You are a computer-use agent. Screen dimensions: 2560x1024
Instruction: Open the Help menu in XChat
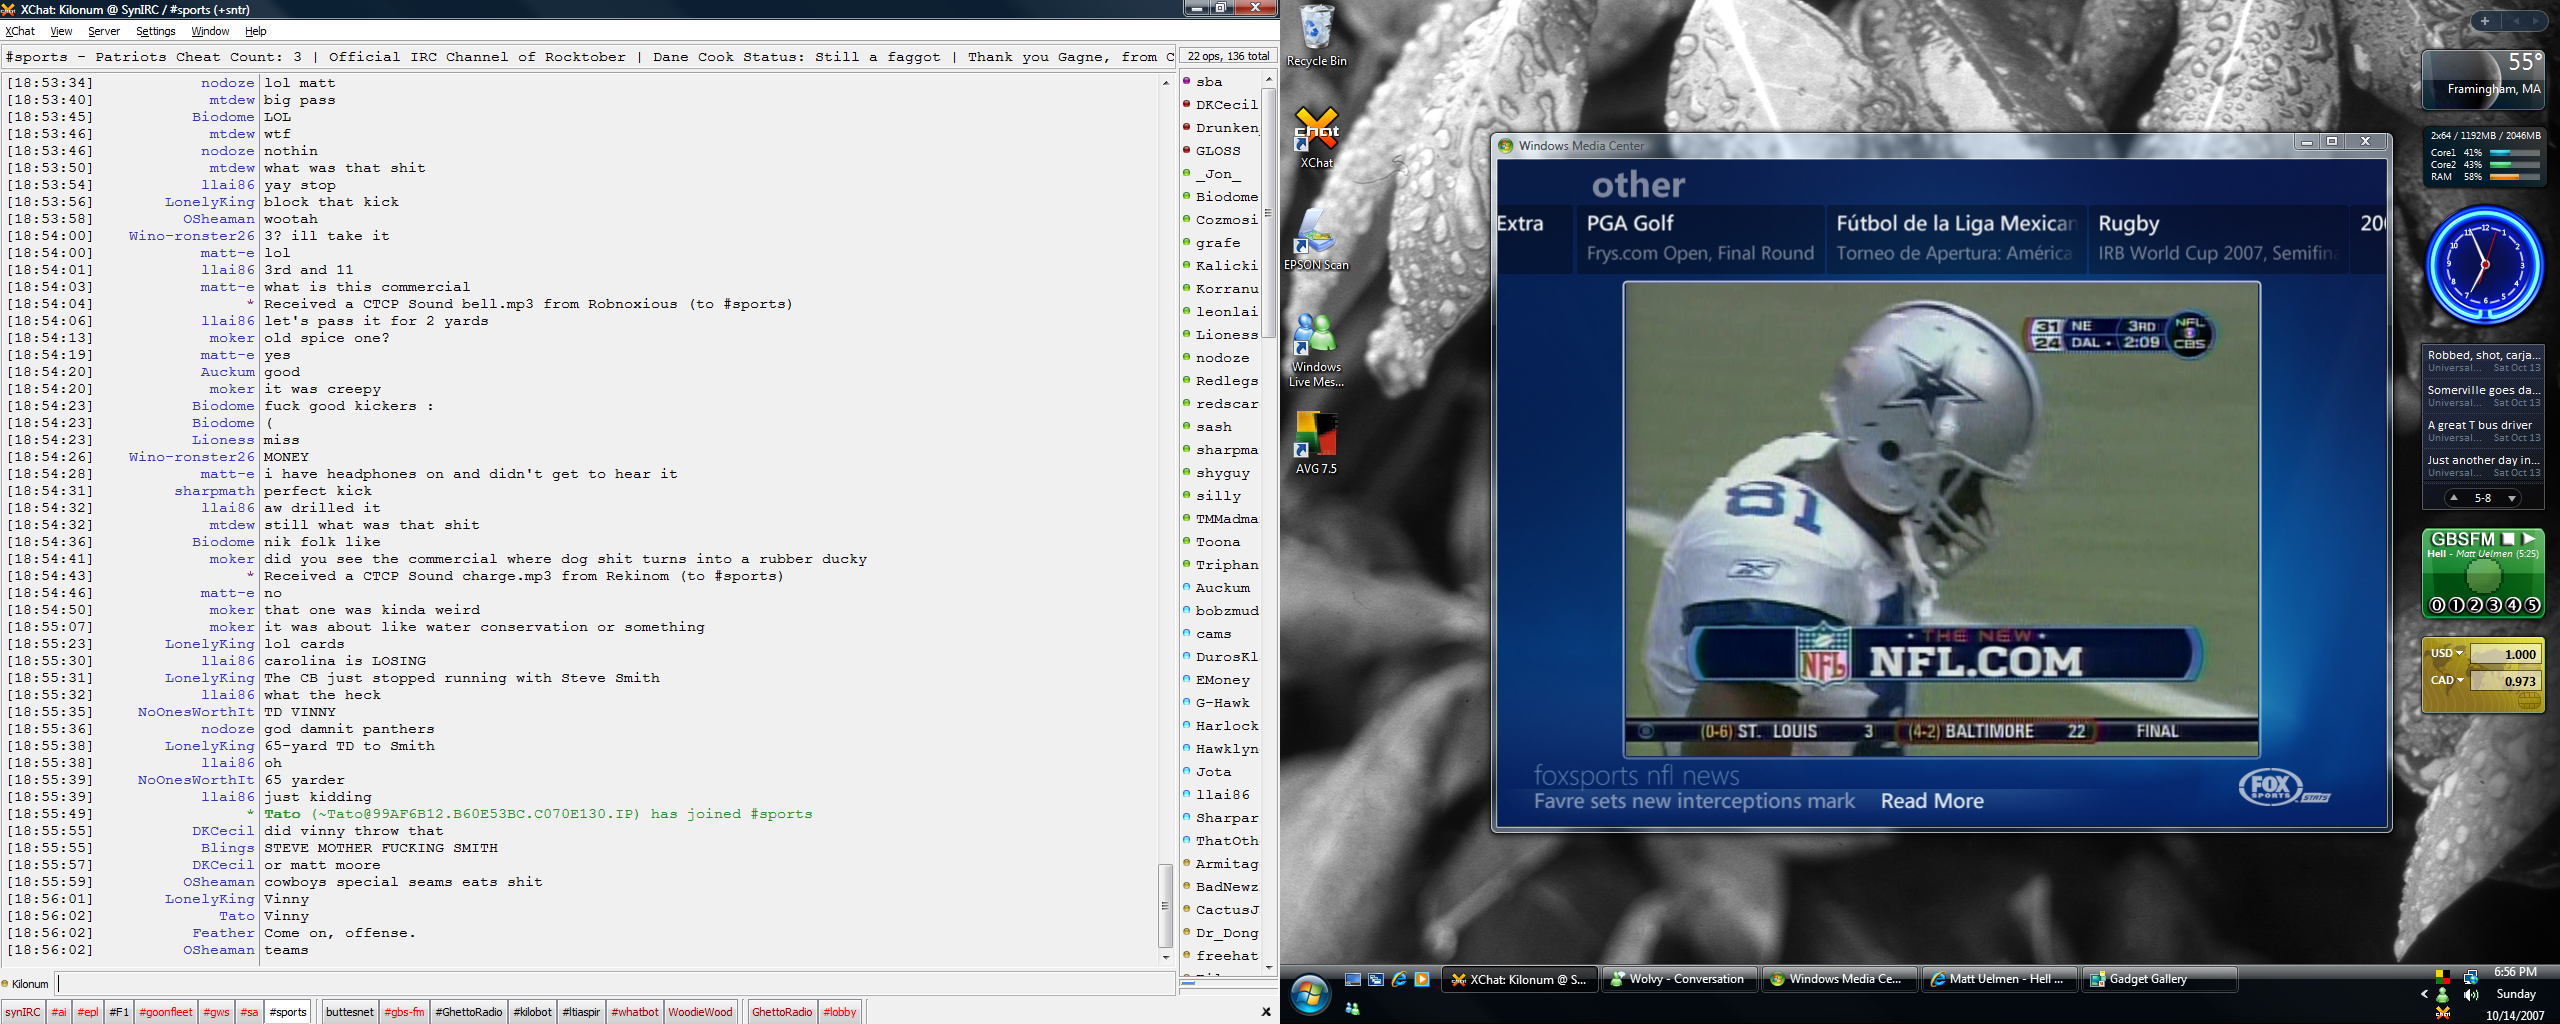point(256,31)
